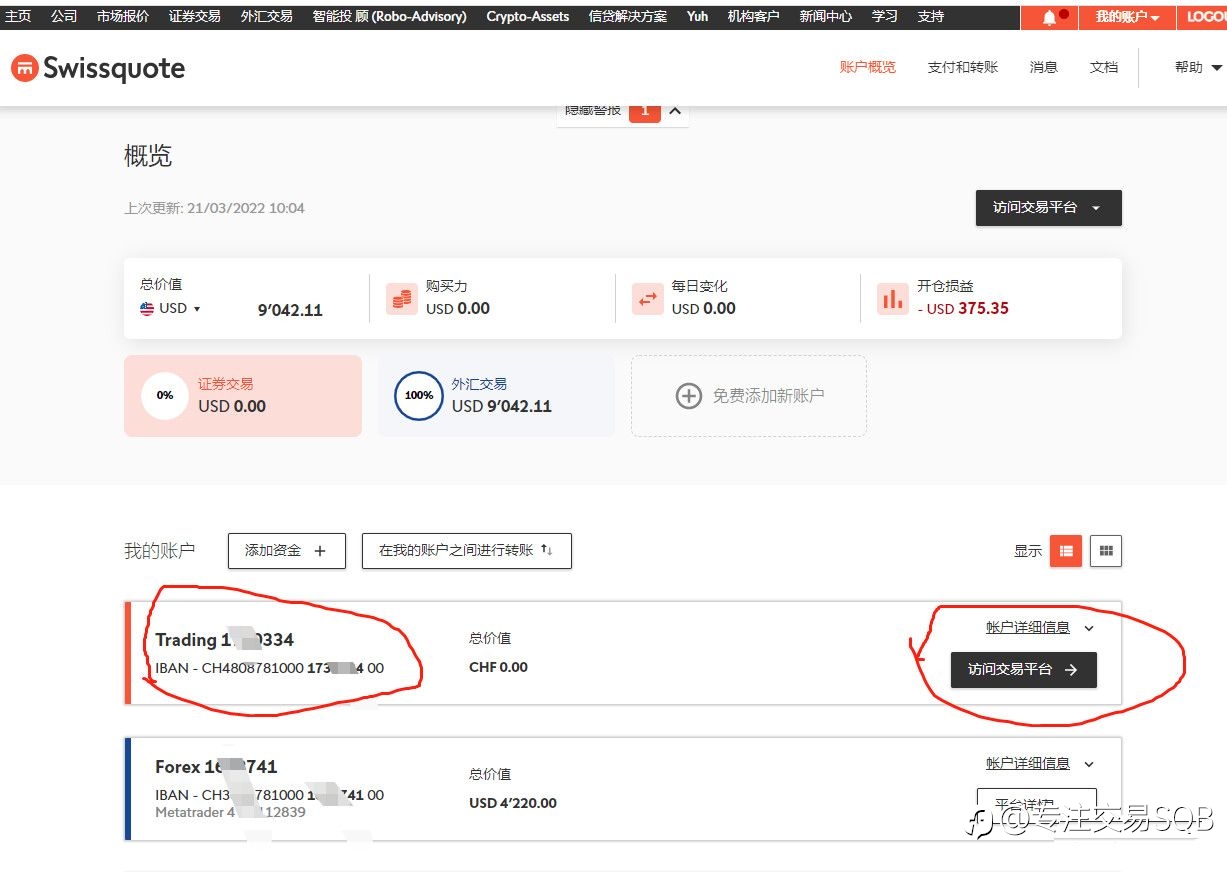Click the Trading account IBAN text

point(269,668)
